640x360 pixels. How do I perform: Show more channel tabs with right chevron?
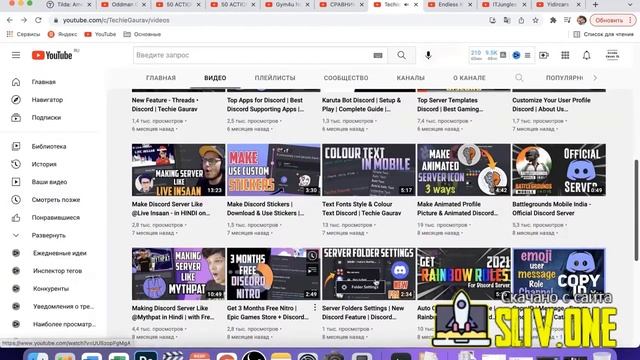pyautogui.click(x=595, y=78)
